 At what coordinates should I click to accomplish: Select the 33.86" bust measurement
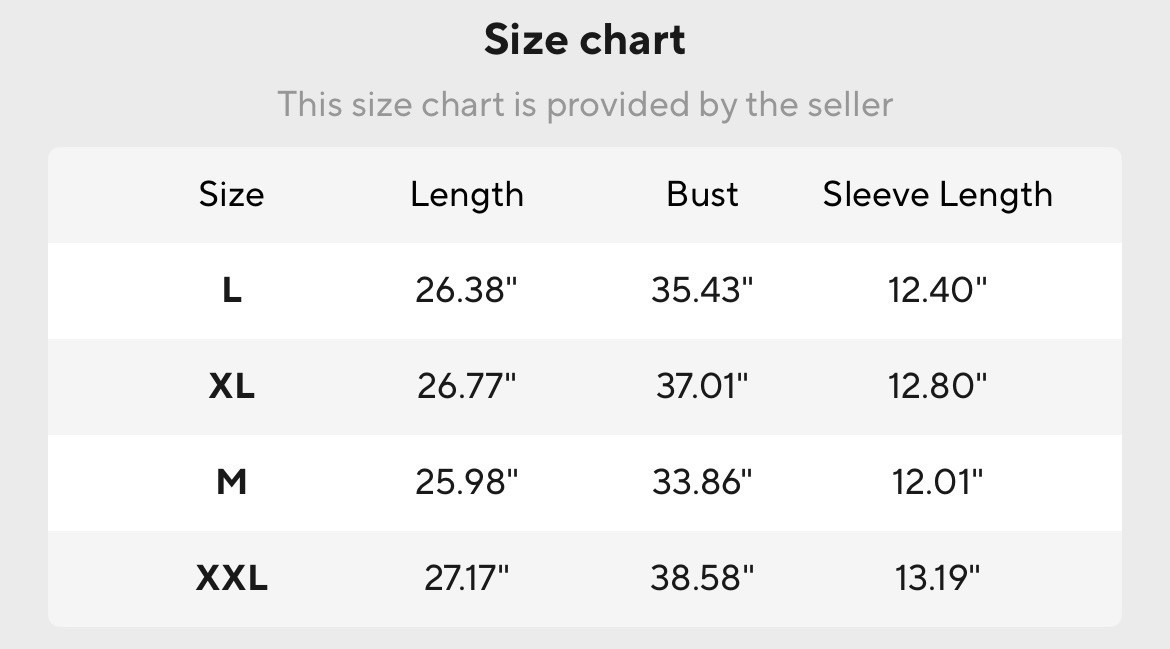click(702, 482)
